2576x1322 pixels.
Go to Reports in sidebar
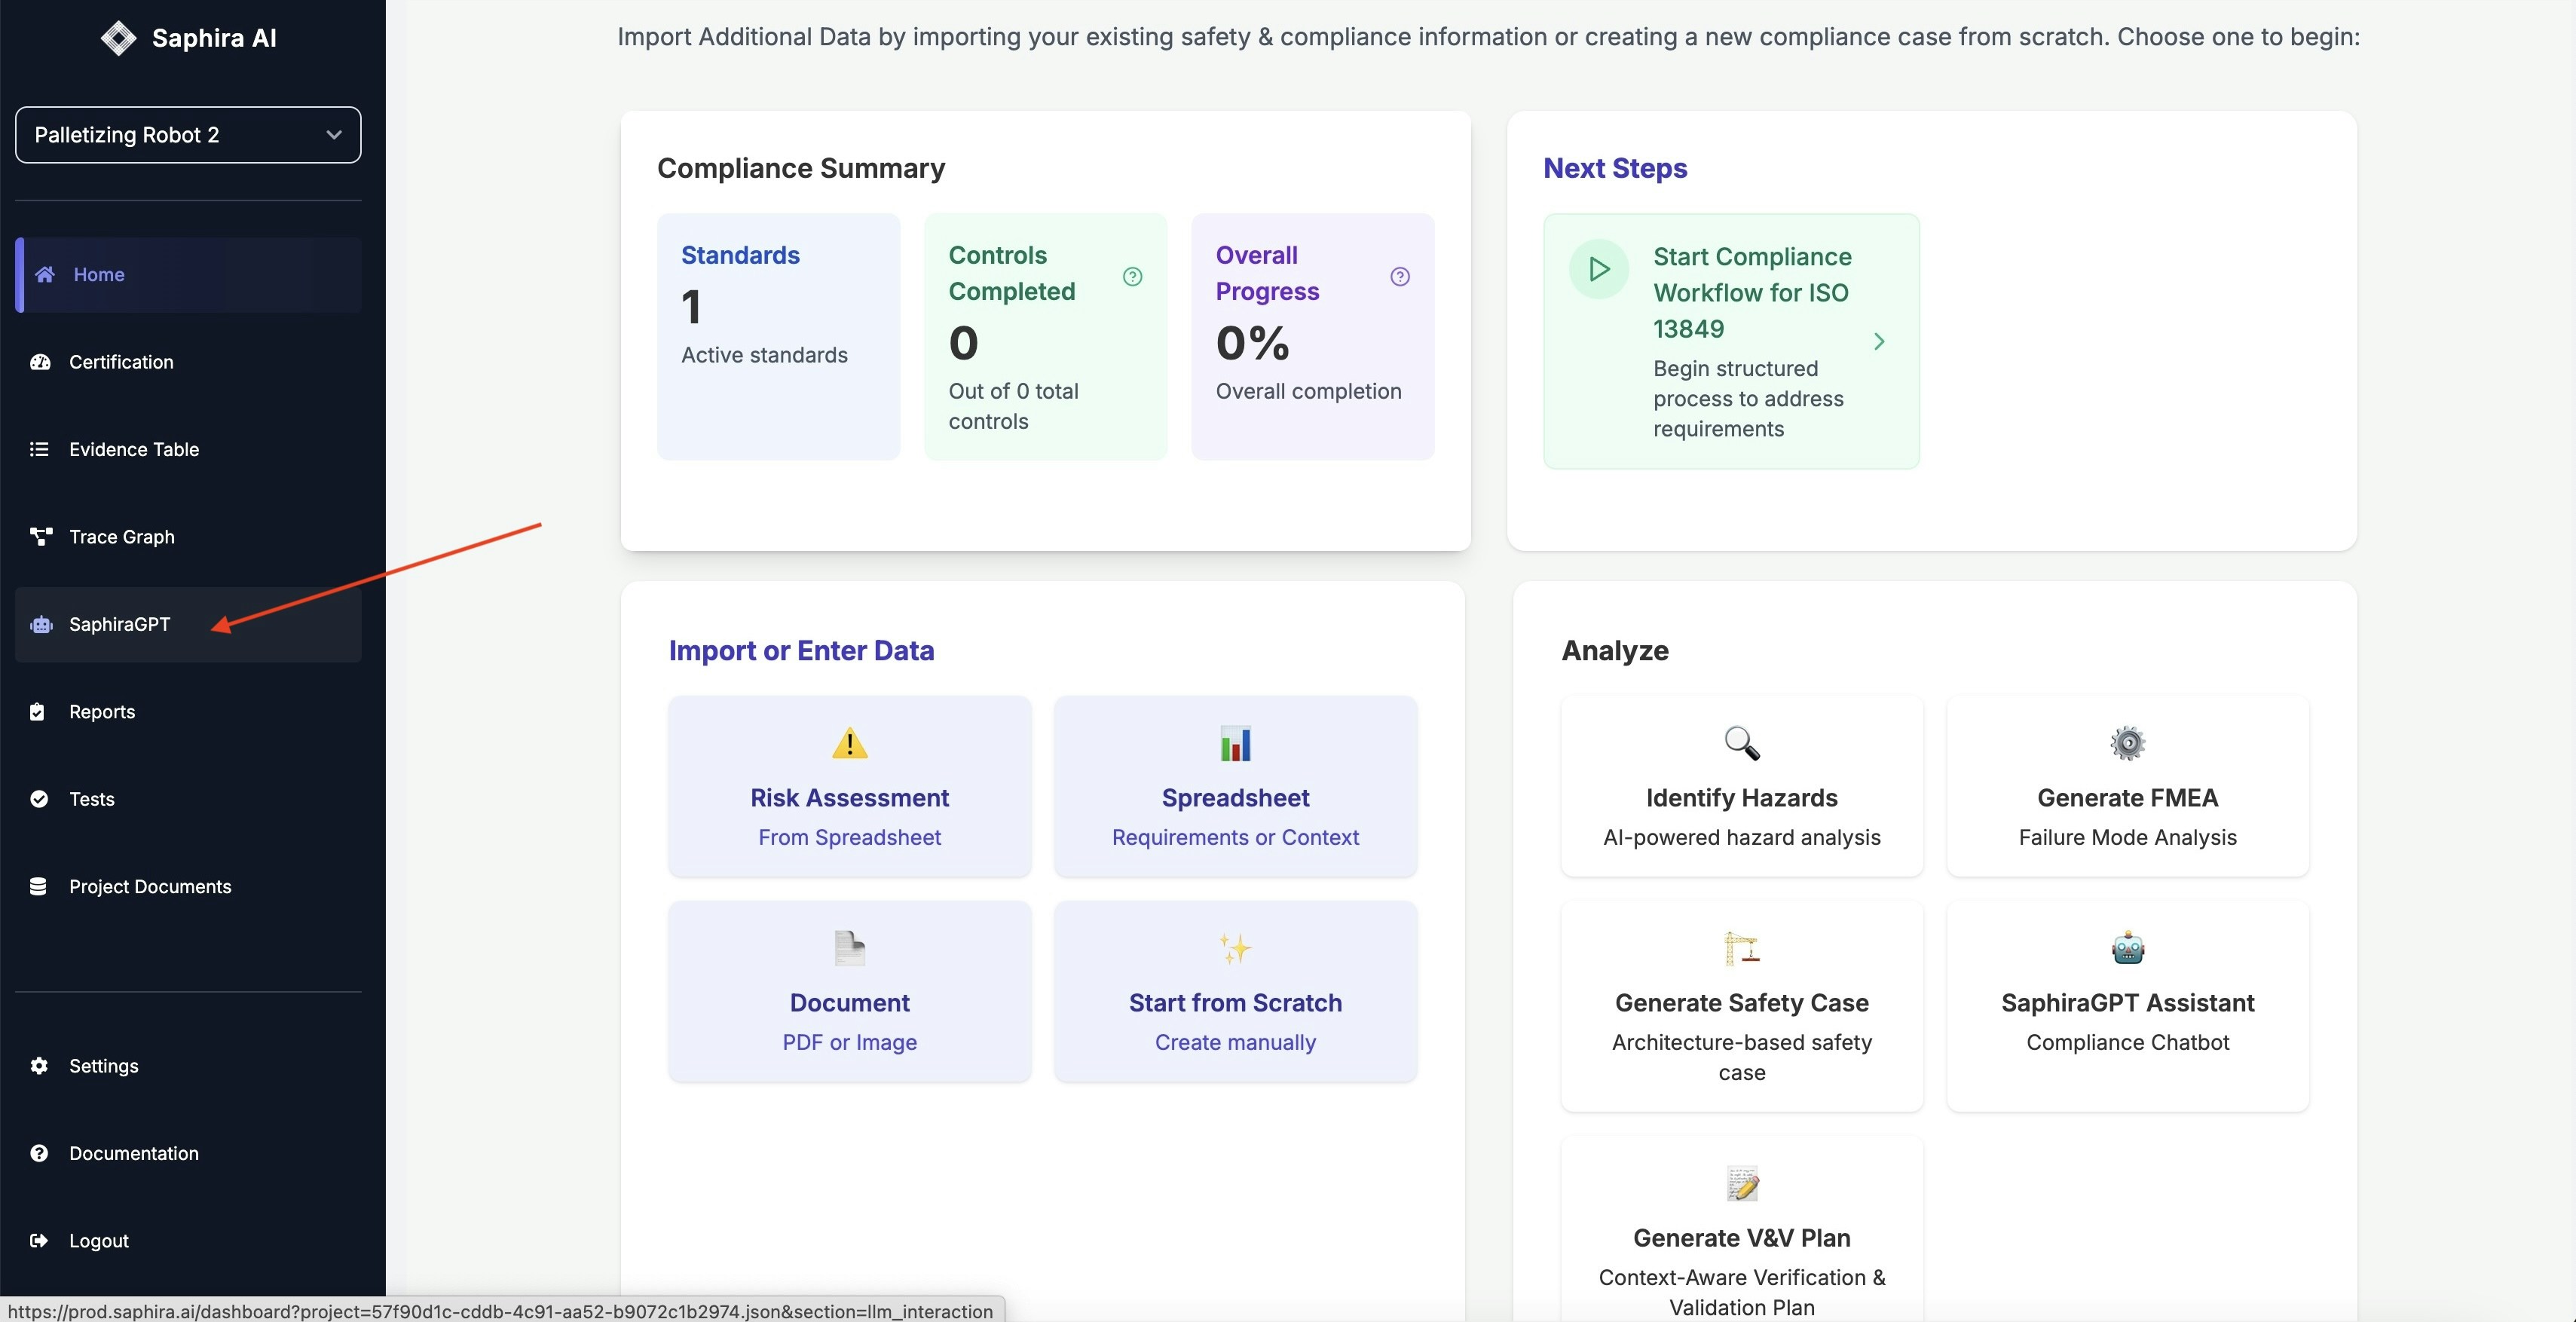(x=101, y=712)
